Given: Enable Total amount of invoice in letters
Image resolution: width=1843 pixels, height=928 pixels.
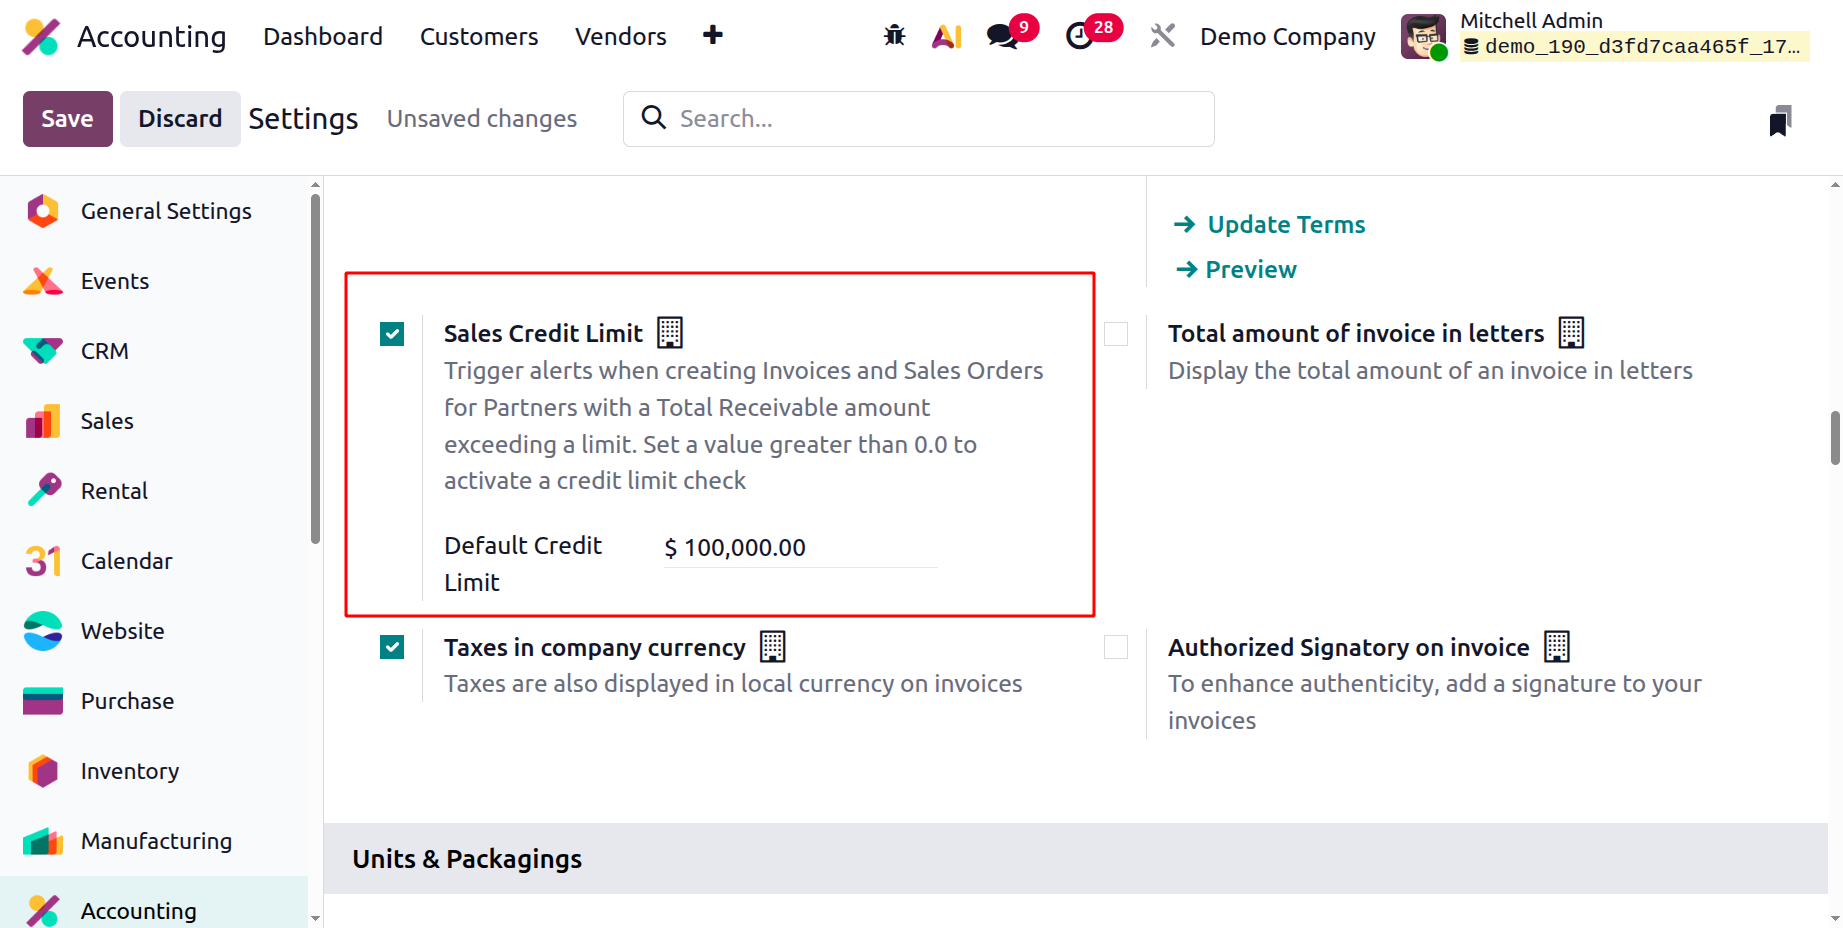Looking at the screenshot, I should click(x=1116, y=334).
